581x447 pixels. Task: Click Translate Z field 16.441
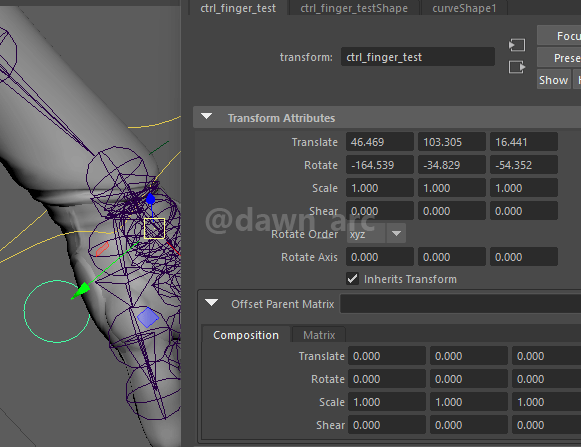coord(524,142)
